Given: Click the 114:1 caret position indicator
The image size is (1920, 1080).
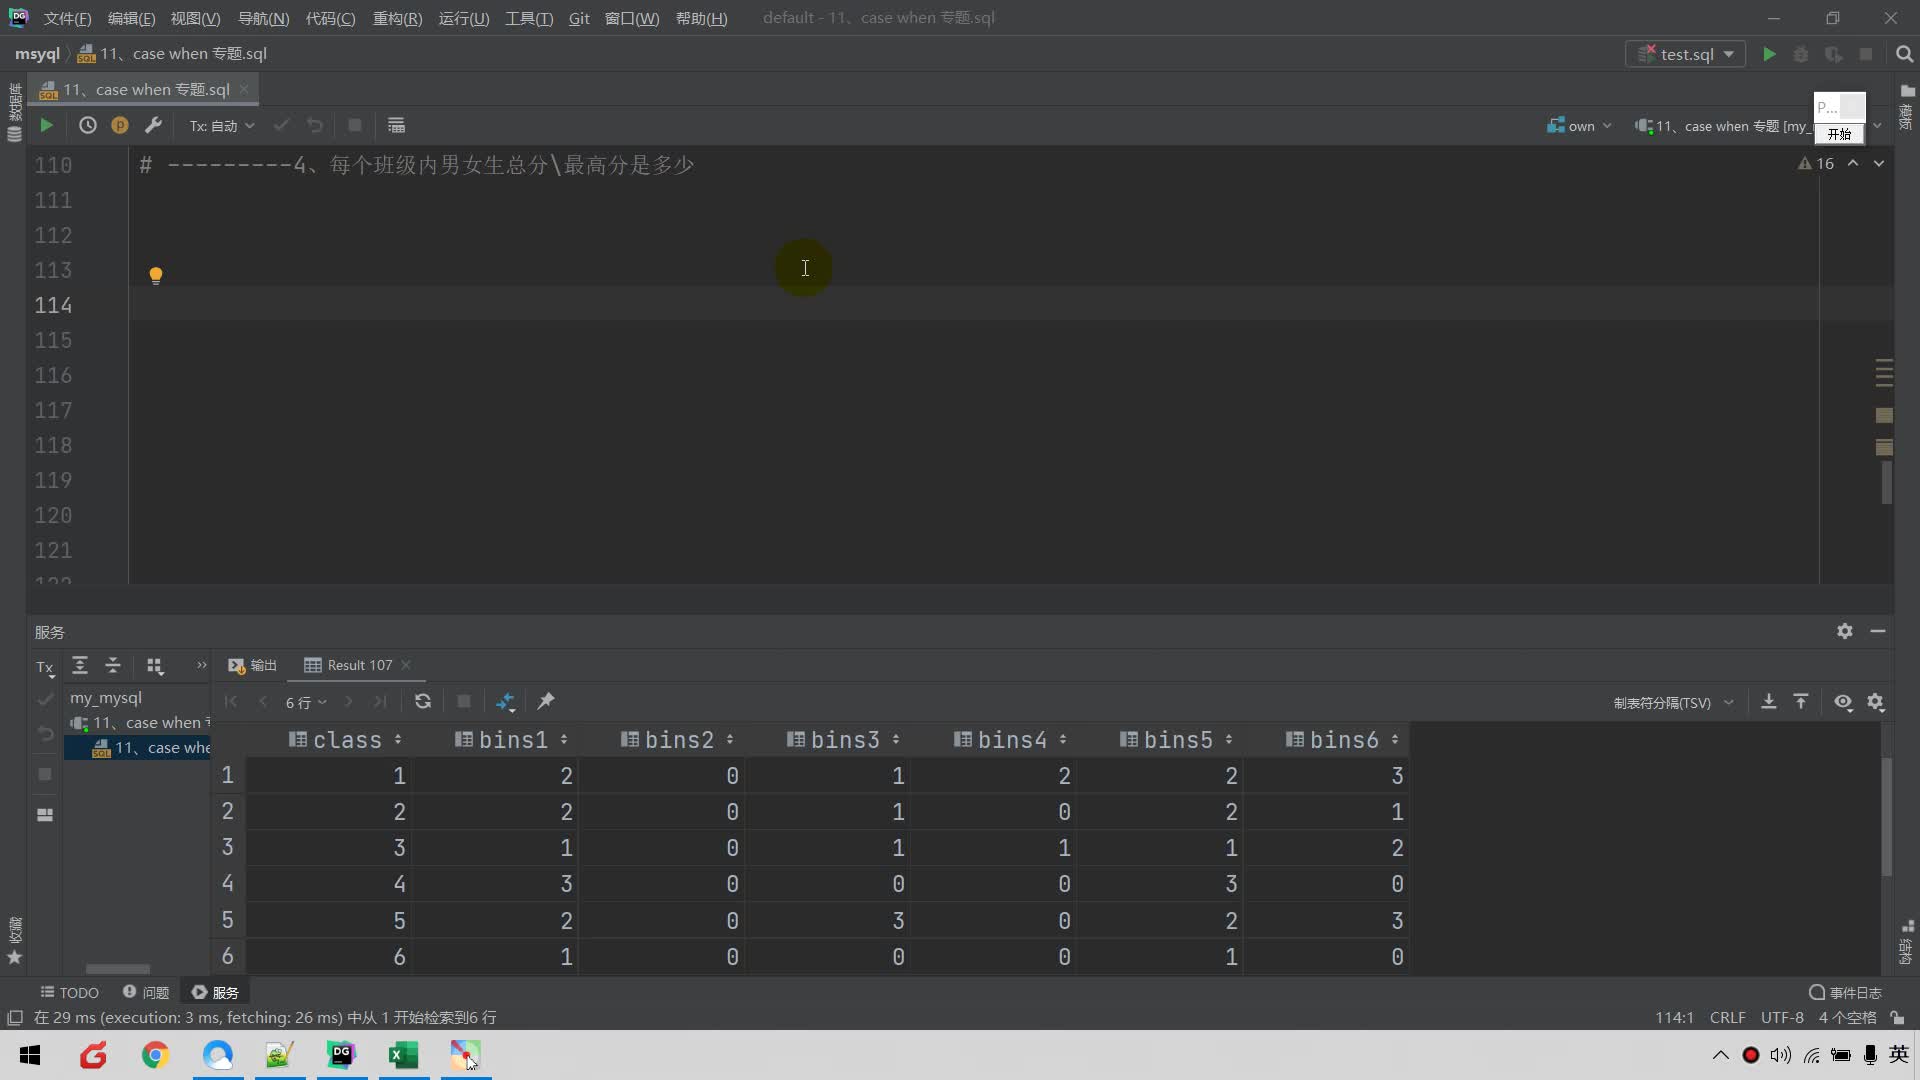Looking at the screenshot, I should [x=1674, y=1017].
